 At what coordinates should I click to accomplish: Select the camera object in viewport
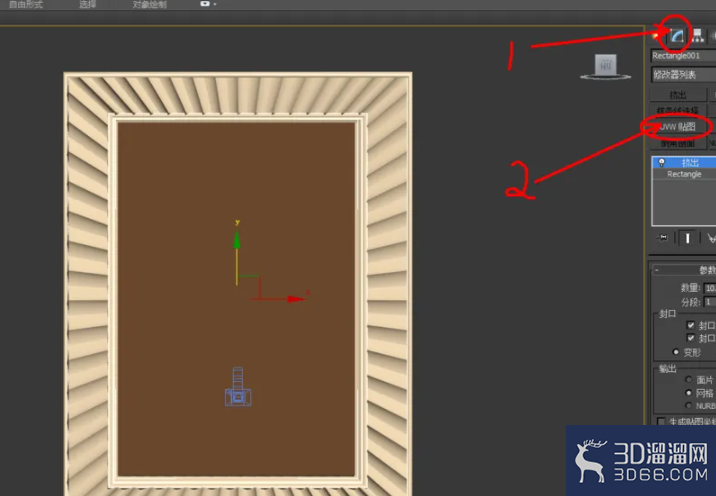click(x=238, y=387)
